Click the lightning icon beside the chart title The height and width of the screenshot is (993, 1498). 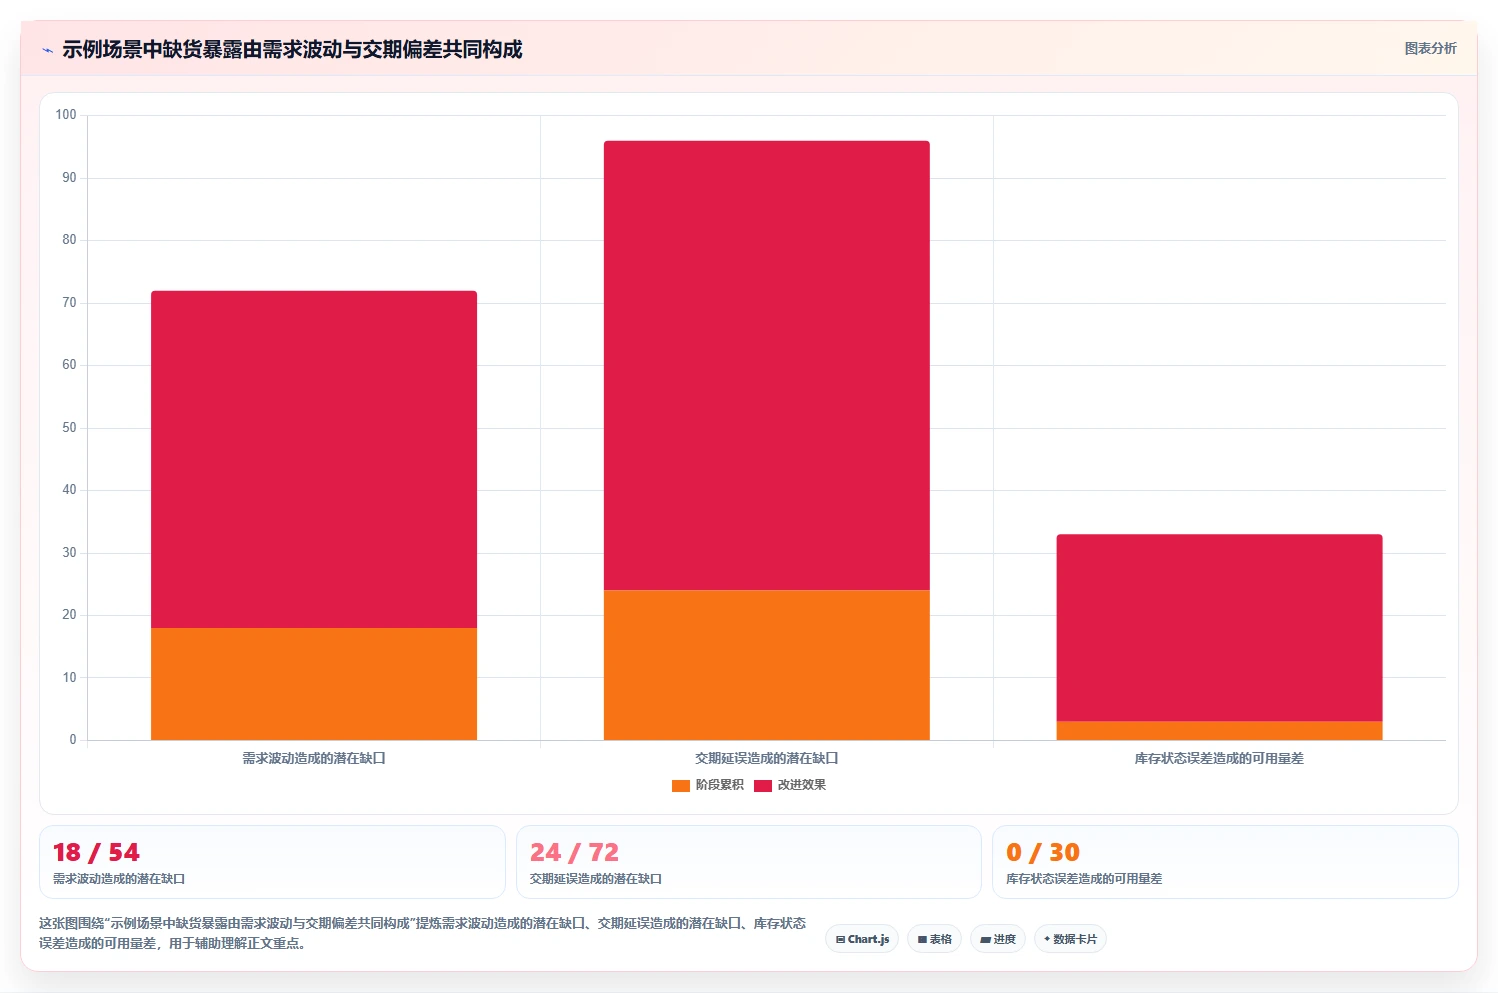pos(47,50)
